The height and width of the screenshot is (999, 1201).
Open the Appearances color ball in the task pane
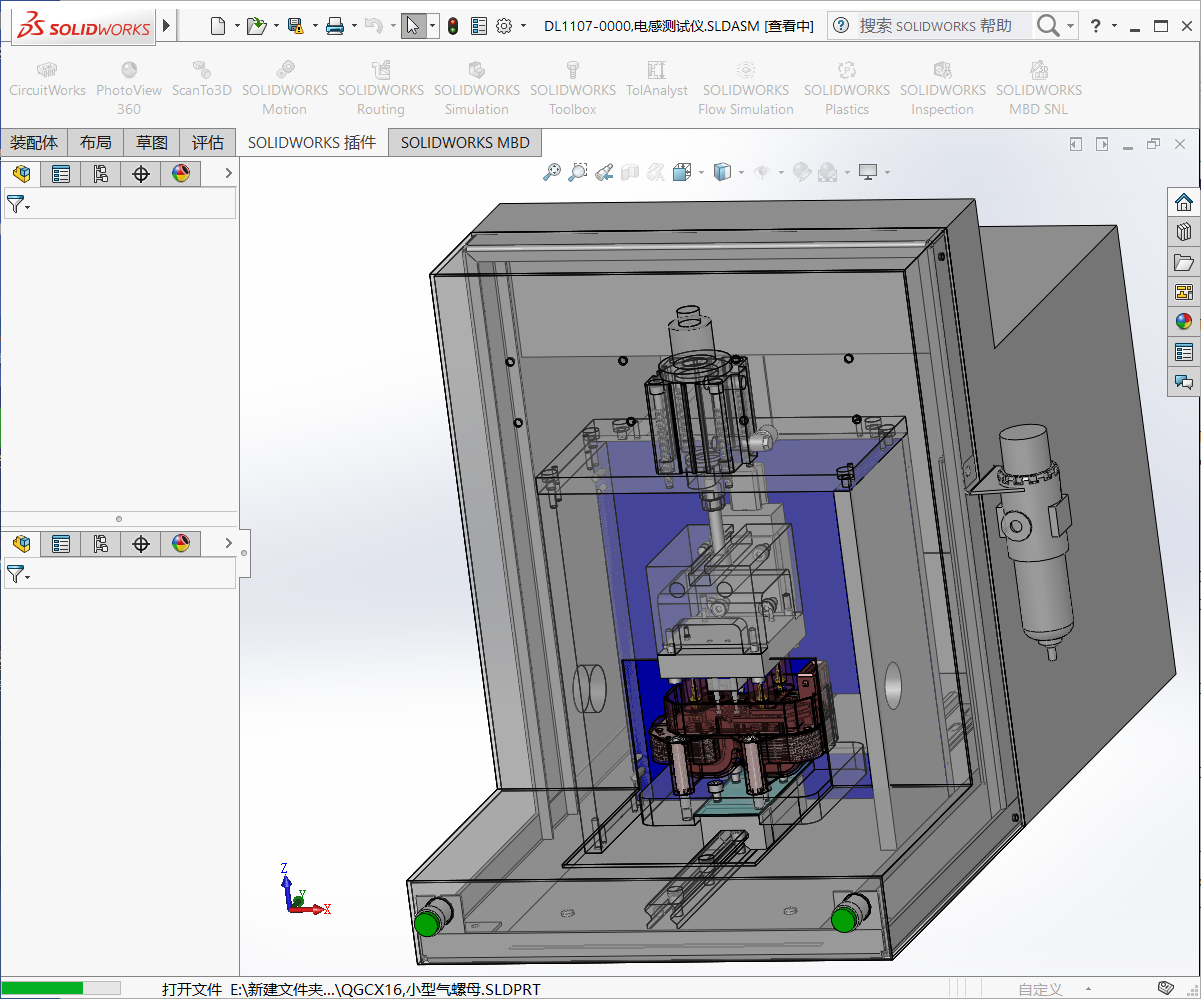pyautogui.click(x=1184, y=322)
